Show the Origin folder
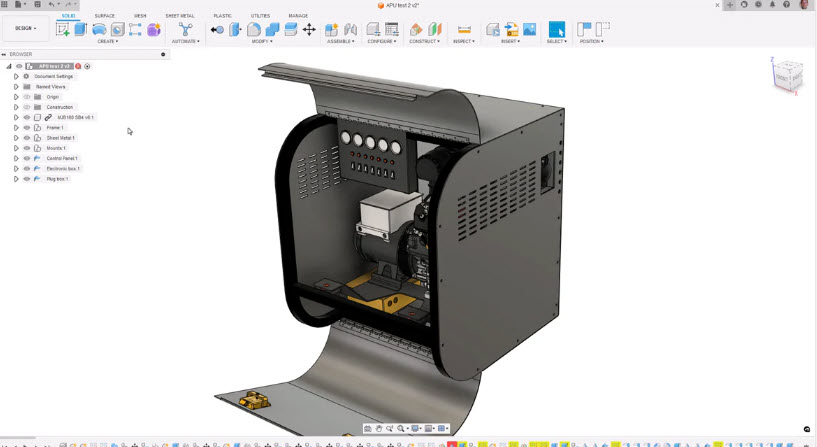Image resolution: width=817 pixels, height=447 pixels. tap(27, 97)
